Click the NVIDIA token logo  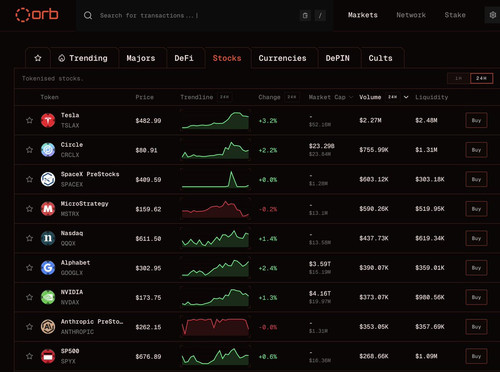(48, 297)
